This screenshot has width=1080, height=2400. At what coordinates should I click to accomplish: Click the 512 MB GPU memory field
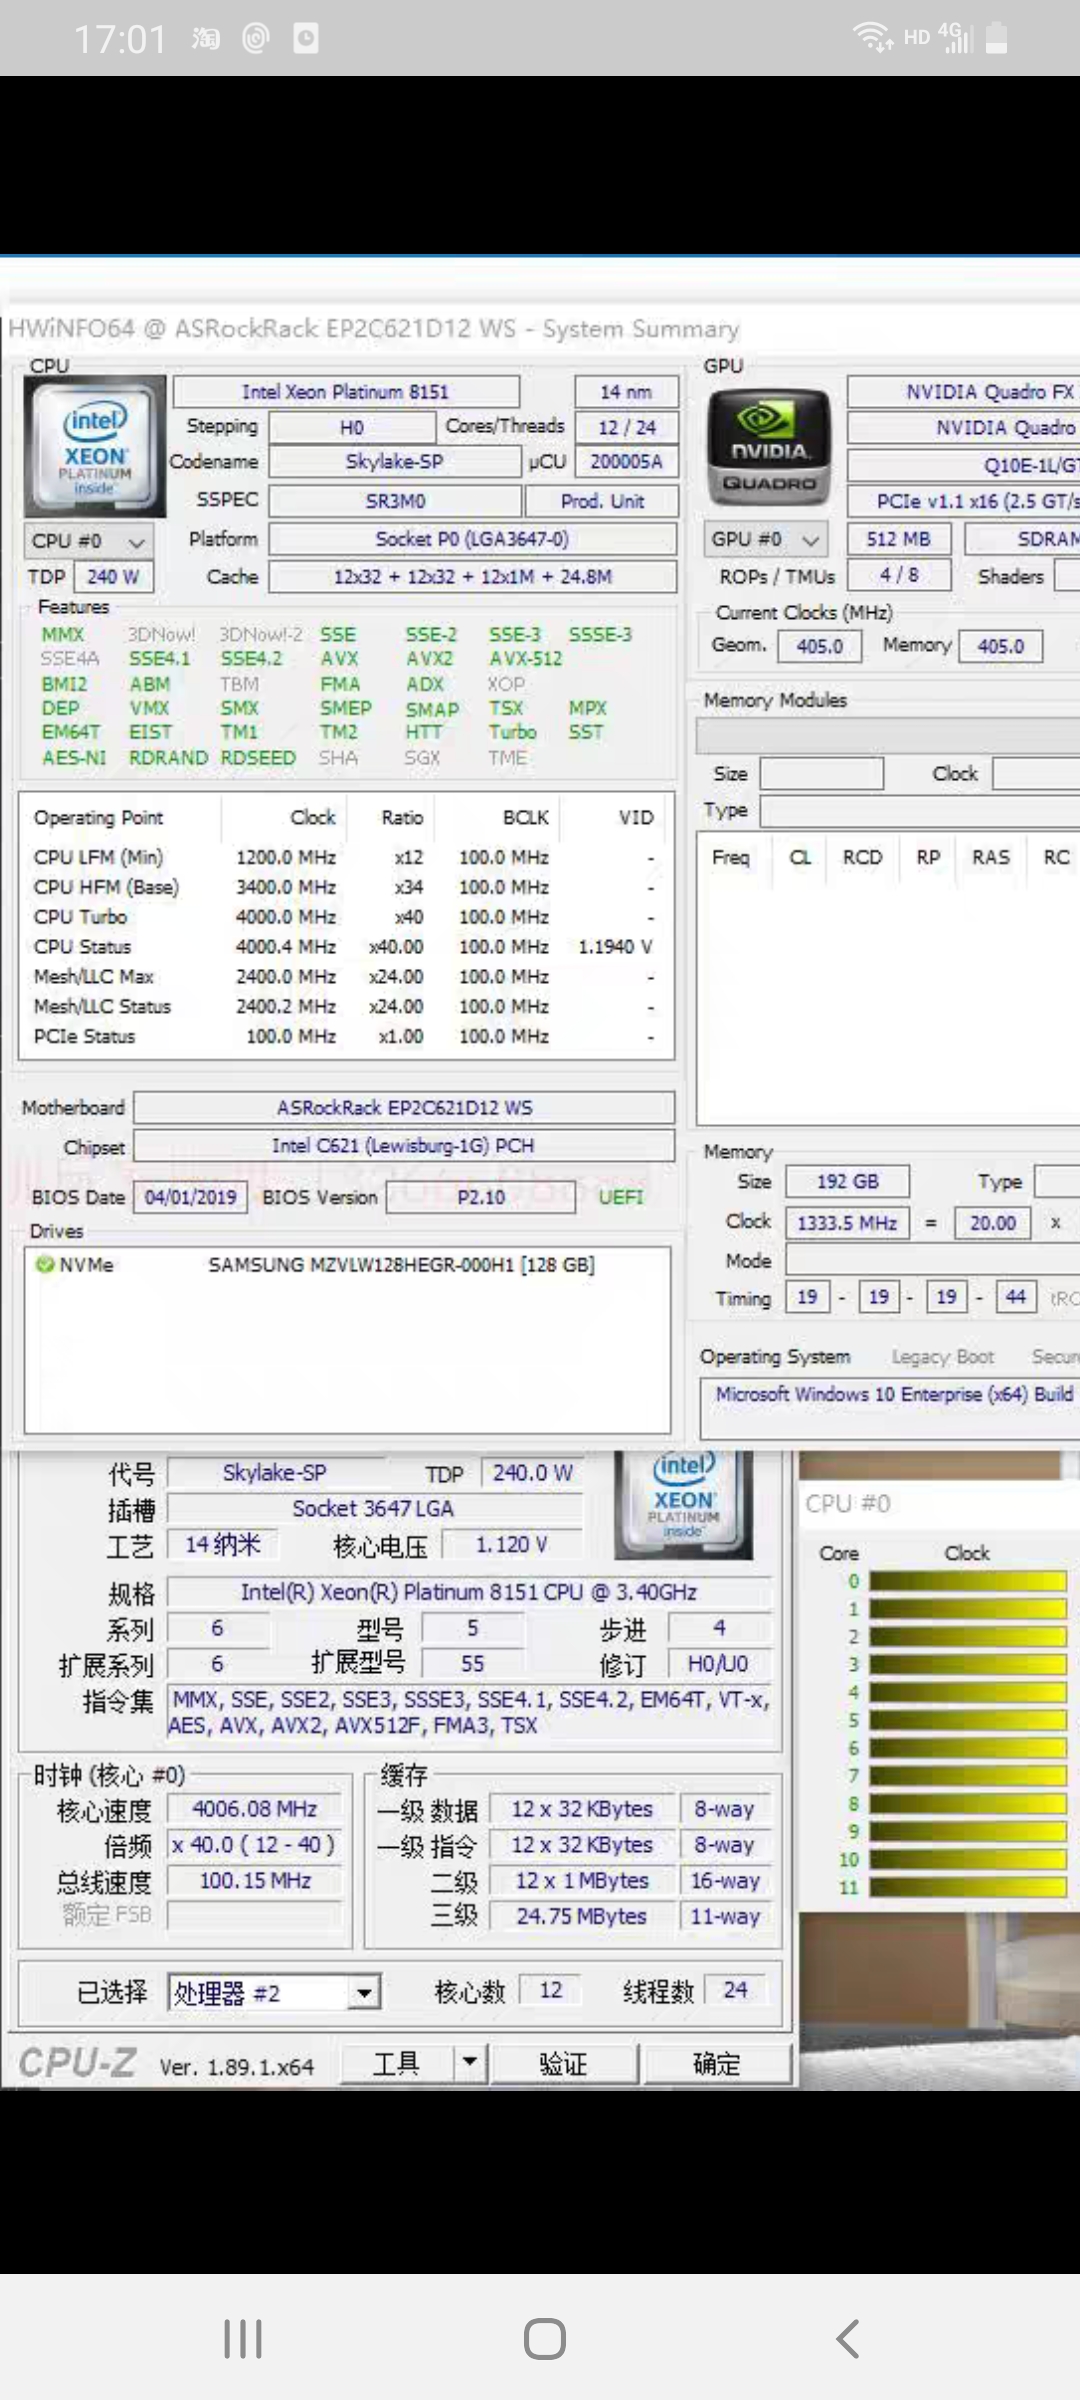(x=898, y=539)
